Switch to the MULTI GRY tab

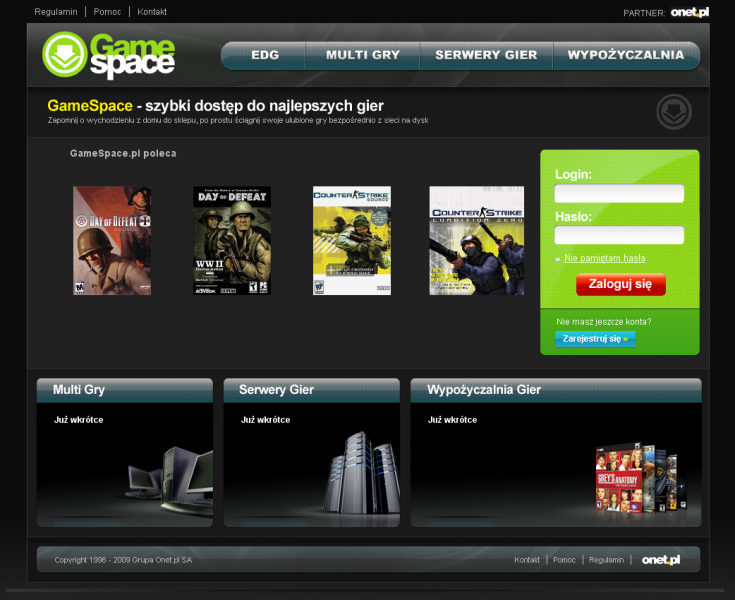click(362, 55)
